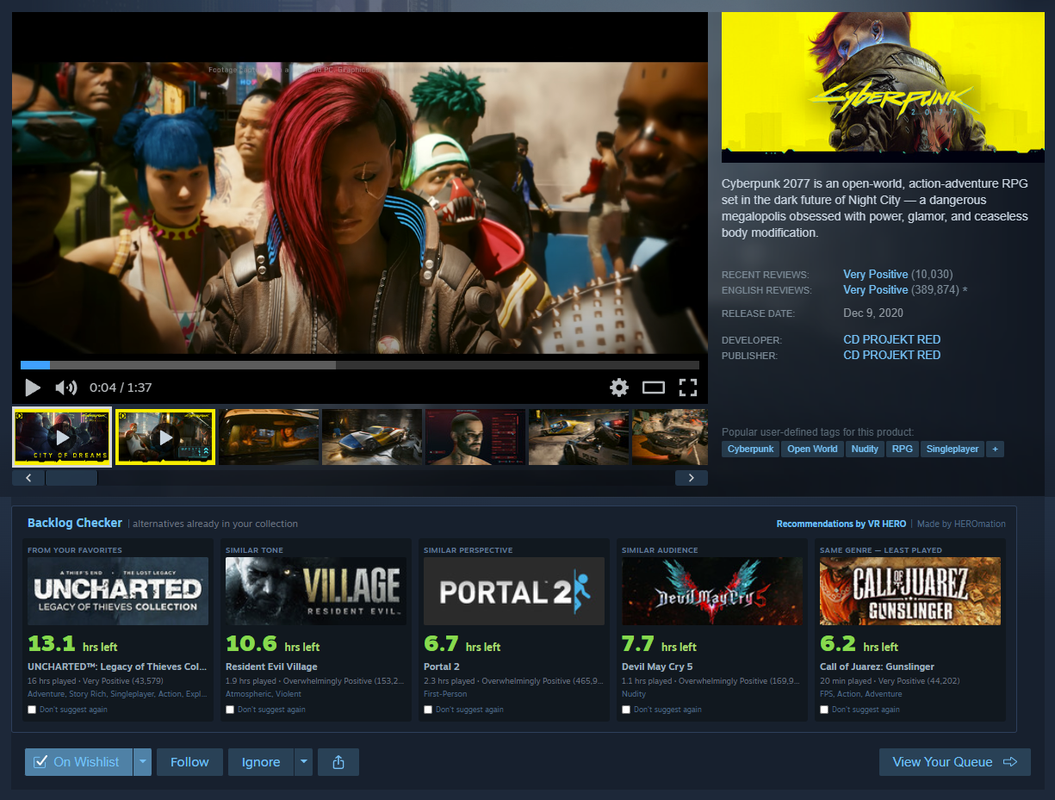Mute the video volume
1055x800 pixels.
coord(66,388)
